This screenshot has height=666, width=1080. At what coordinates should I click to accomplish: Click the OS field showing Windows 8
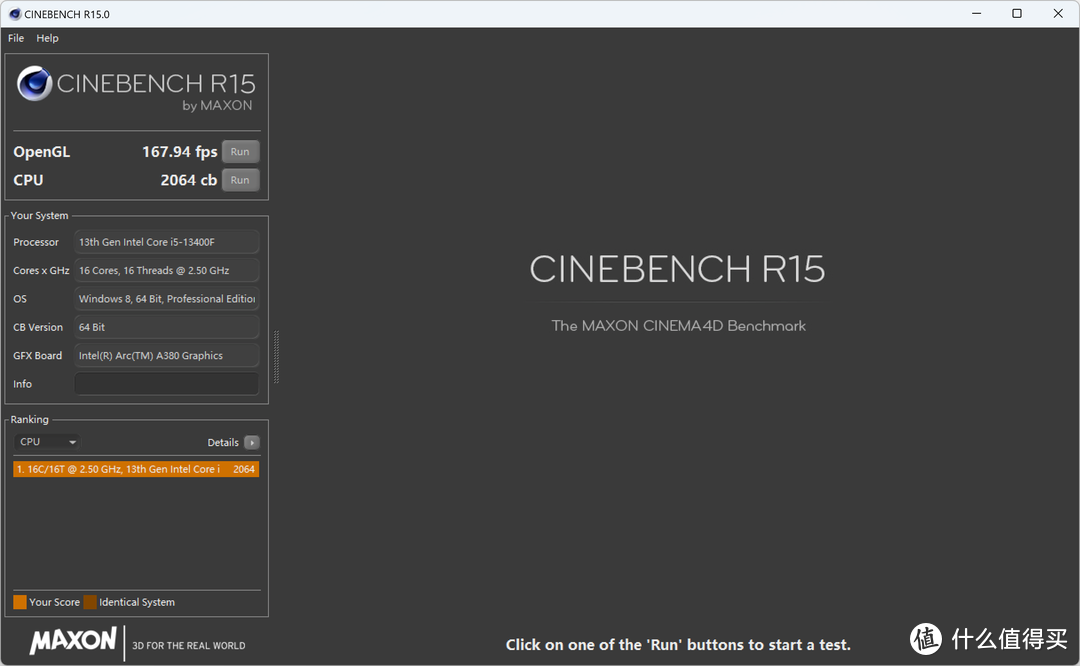click(x=167, y=298)
